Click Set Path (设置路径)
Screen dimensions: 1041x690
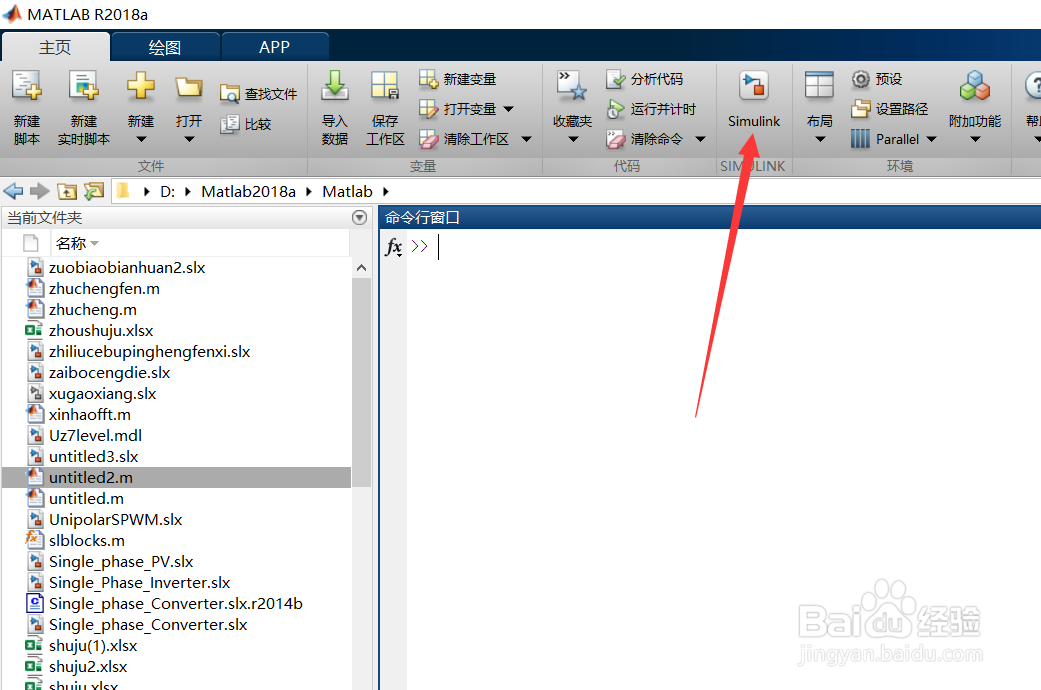(890, 109)
